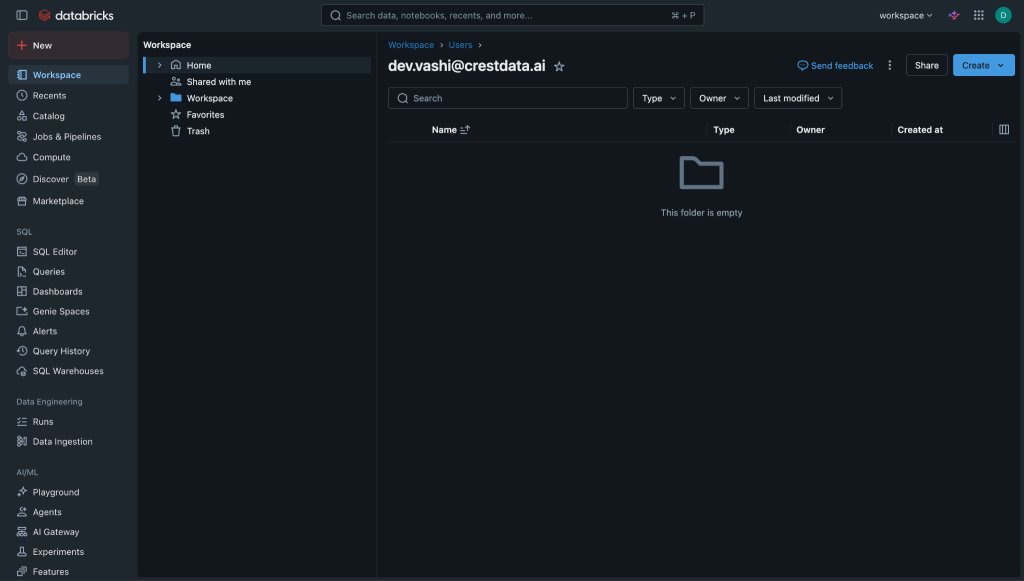Focus the global search bar
The height and width of the screenshot is (581, 1024).
pos(512,15)
